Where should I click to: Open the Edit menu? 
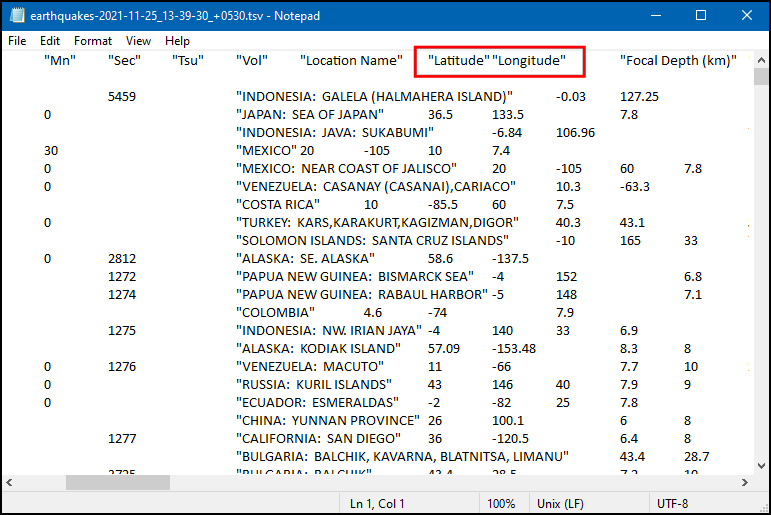50,41
